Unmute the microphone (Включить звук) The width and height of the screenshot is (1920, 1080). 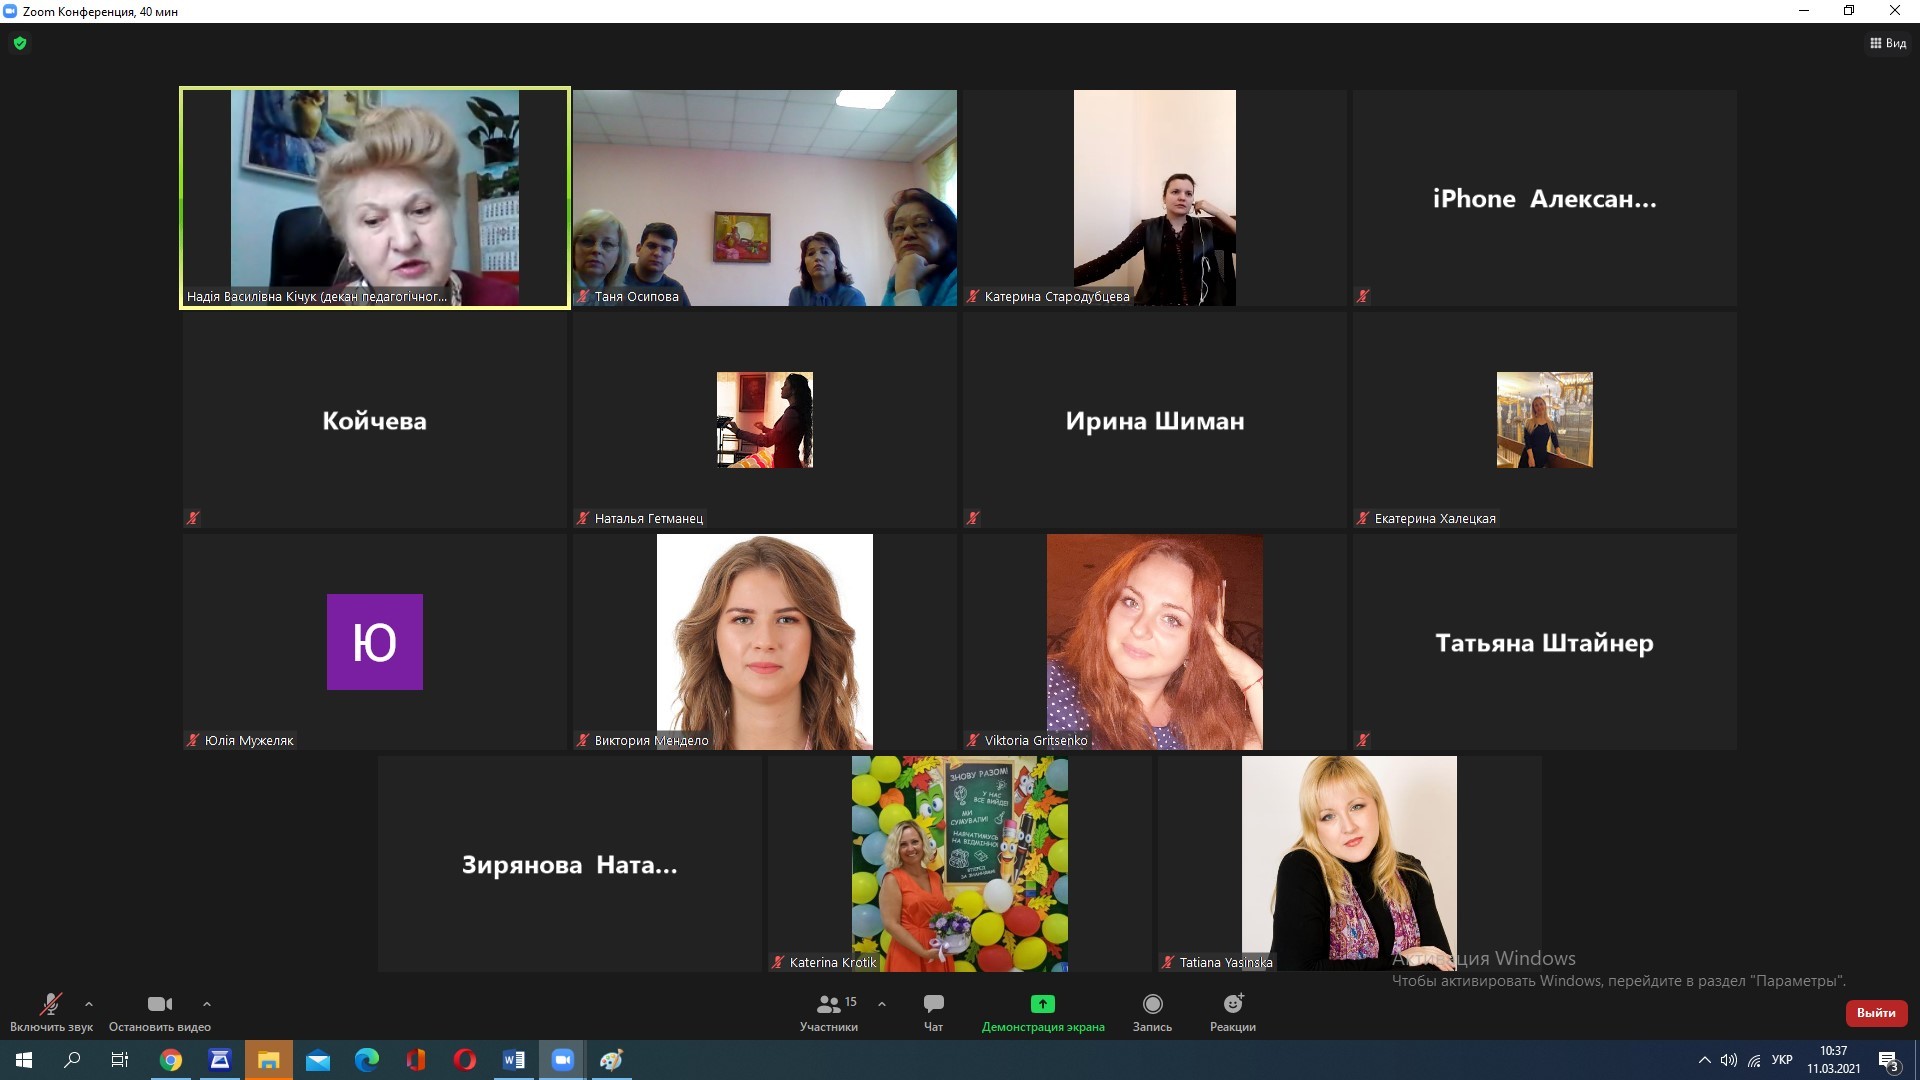(51, 1004)
